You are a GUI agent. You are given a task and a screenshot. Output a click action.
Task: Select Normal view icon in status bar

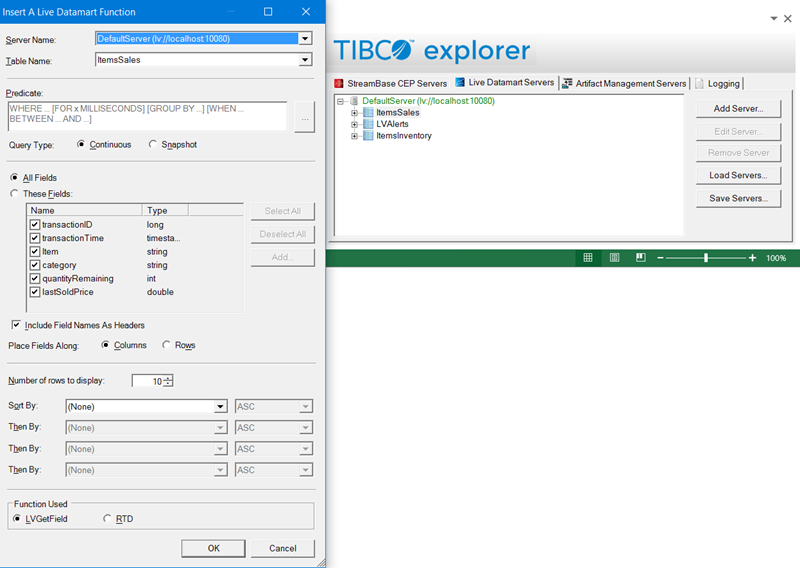tap(588, 258)
